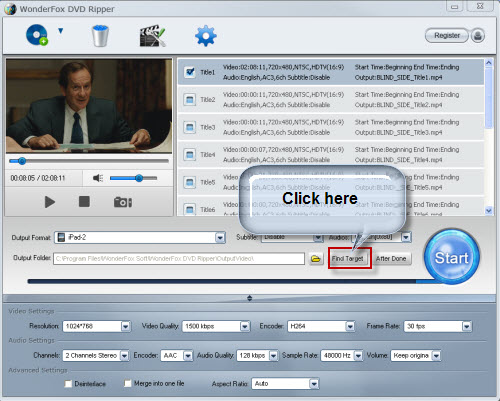Screen dimensions: 500x401
Task: Click the big Start button
Action: click(x=452, y=257)
